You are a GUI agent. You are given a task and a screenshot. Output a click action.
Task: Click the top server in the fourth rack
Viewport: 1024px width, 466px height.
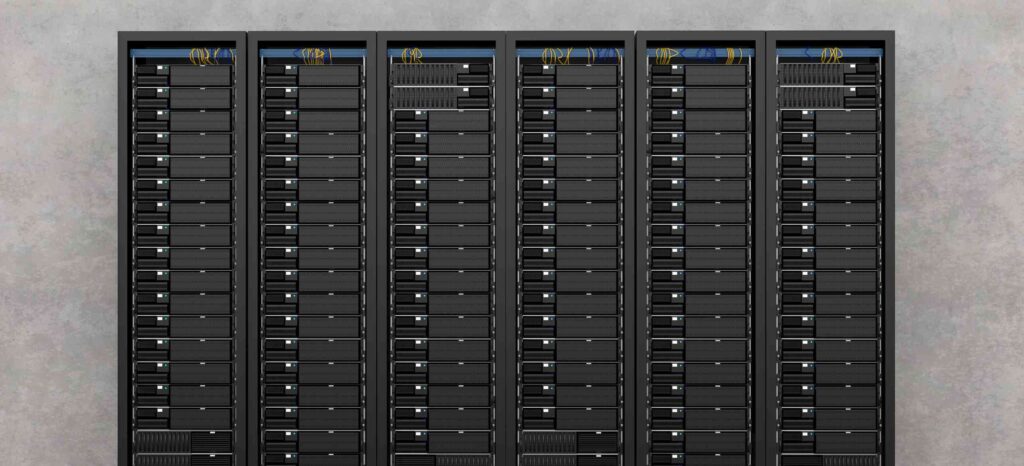[x=570, y=75]
